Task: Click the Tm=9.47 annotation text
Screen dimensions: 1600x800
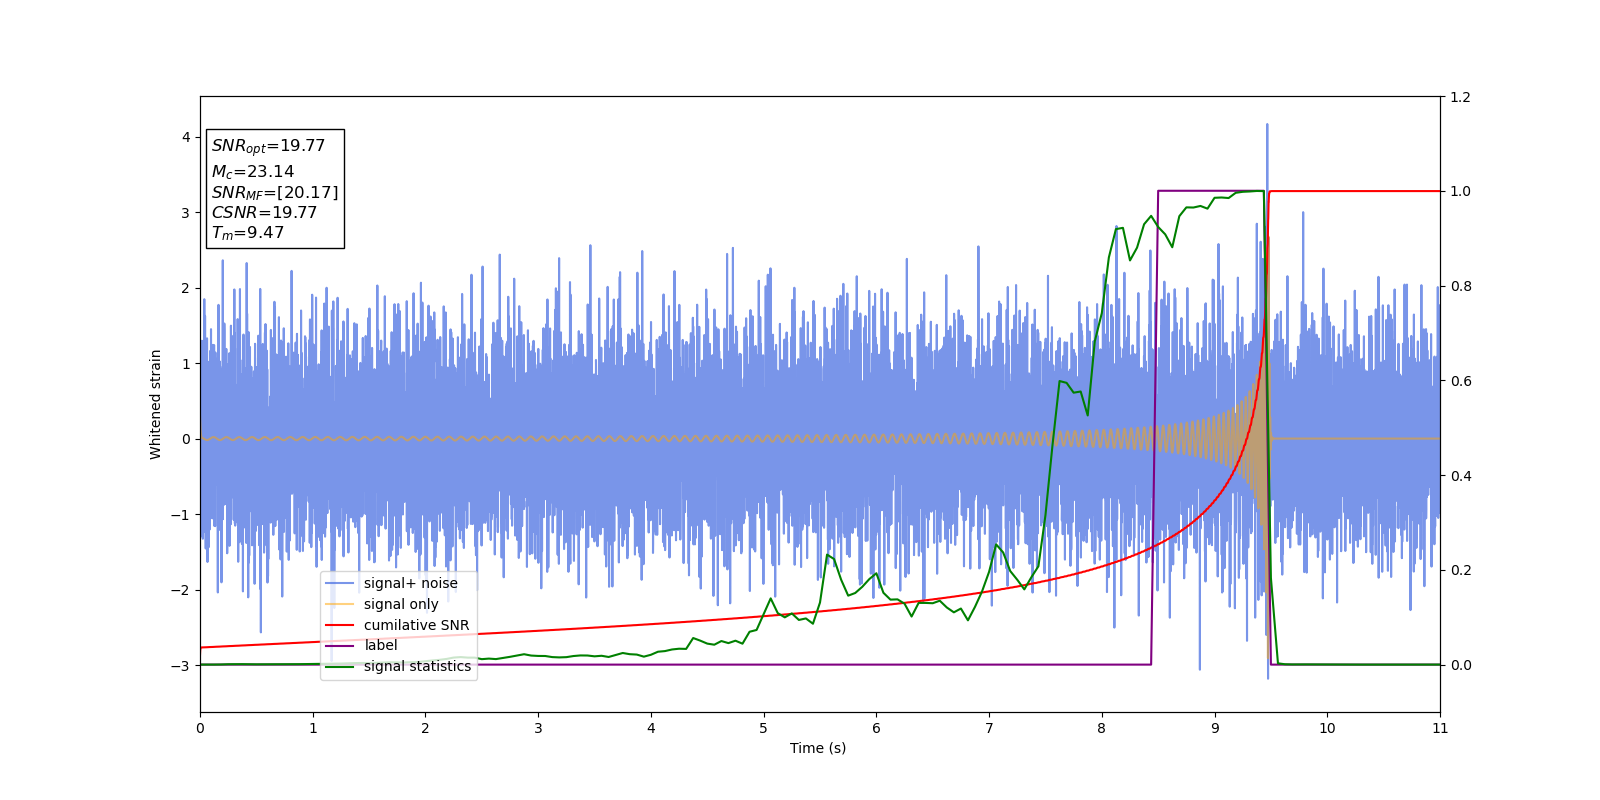Action: tap(248, 233)
